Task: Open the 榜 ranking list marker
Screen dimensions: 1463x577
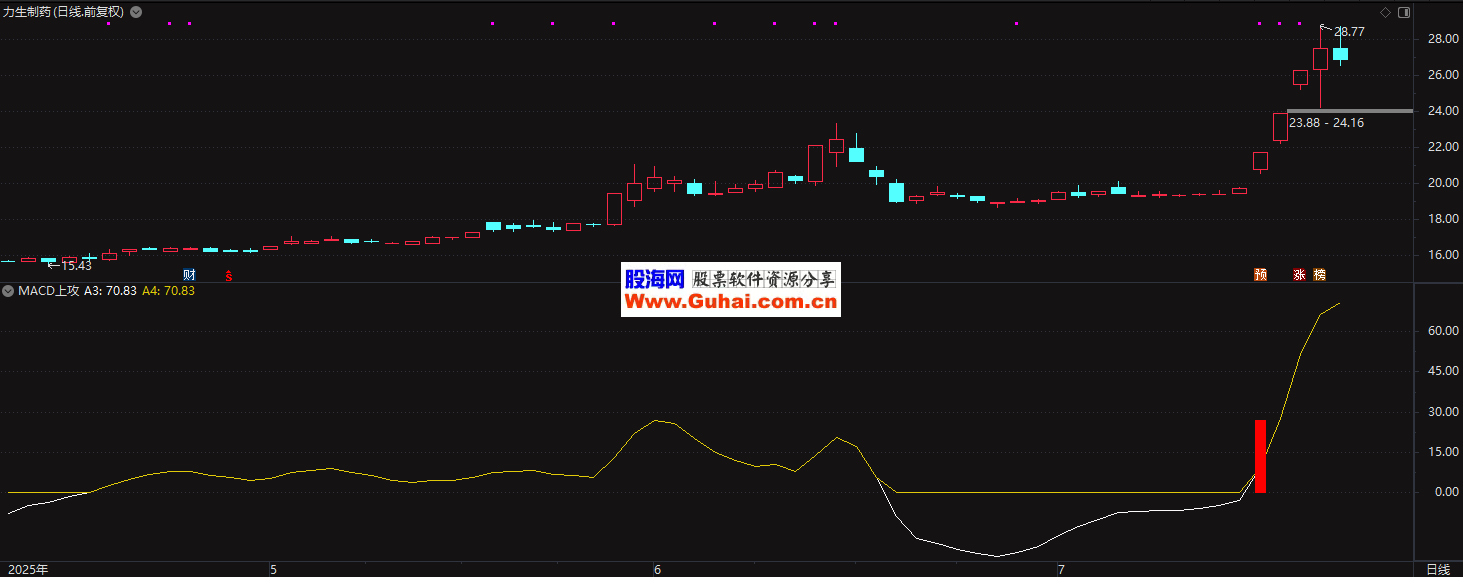Action: 1319,274
